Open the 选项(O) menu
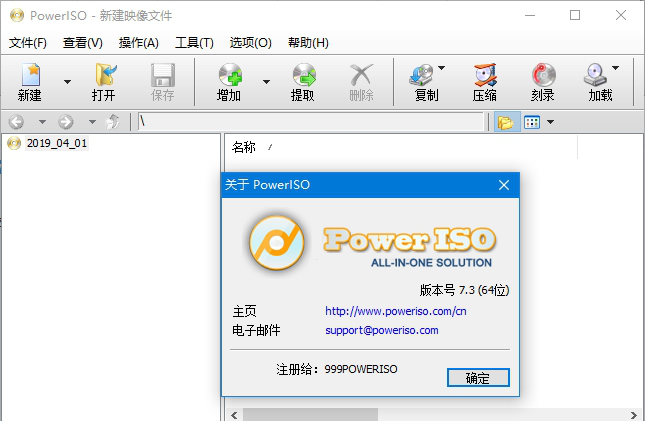The width and height of the screenshot is (645, 437). pos(251,43)
